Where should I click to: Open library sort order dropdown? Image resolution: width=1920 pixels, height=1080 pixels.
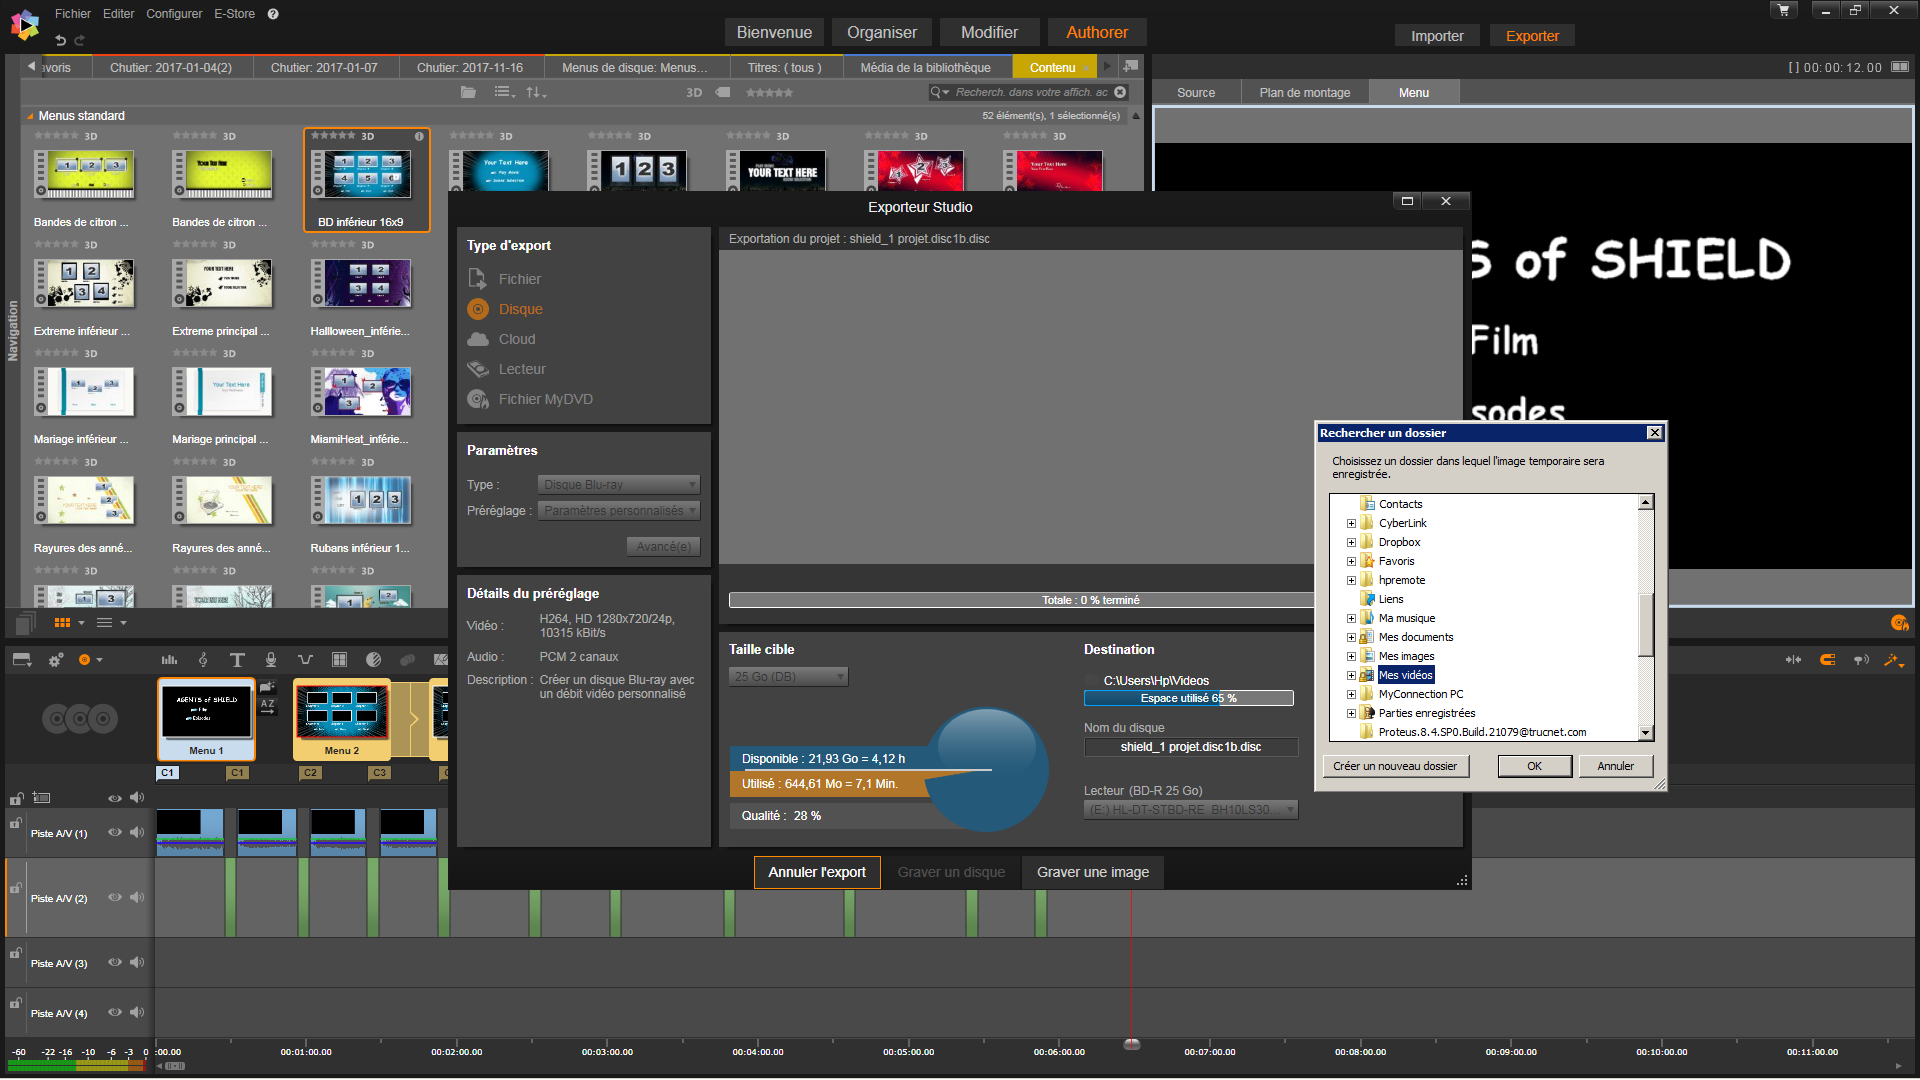click(536, 92)
